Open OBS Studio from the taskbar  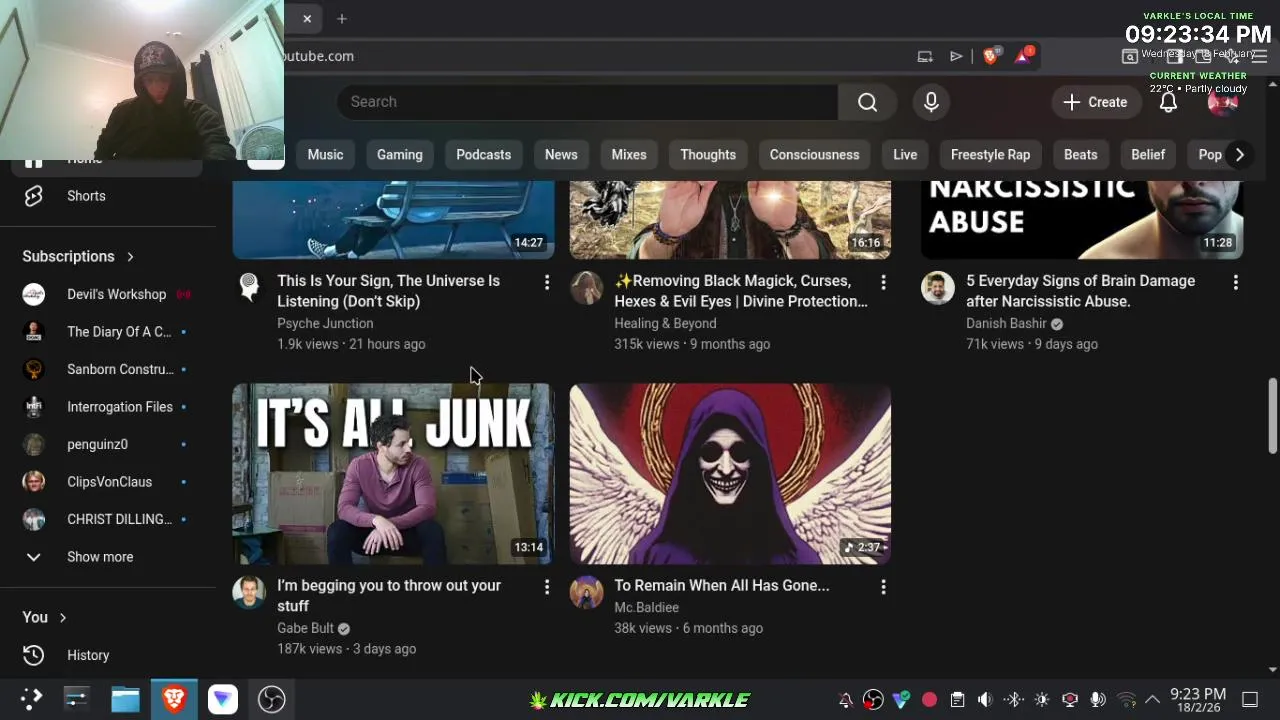271,699
